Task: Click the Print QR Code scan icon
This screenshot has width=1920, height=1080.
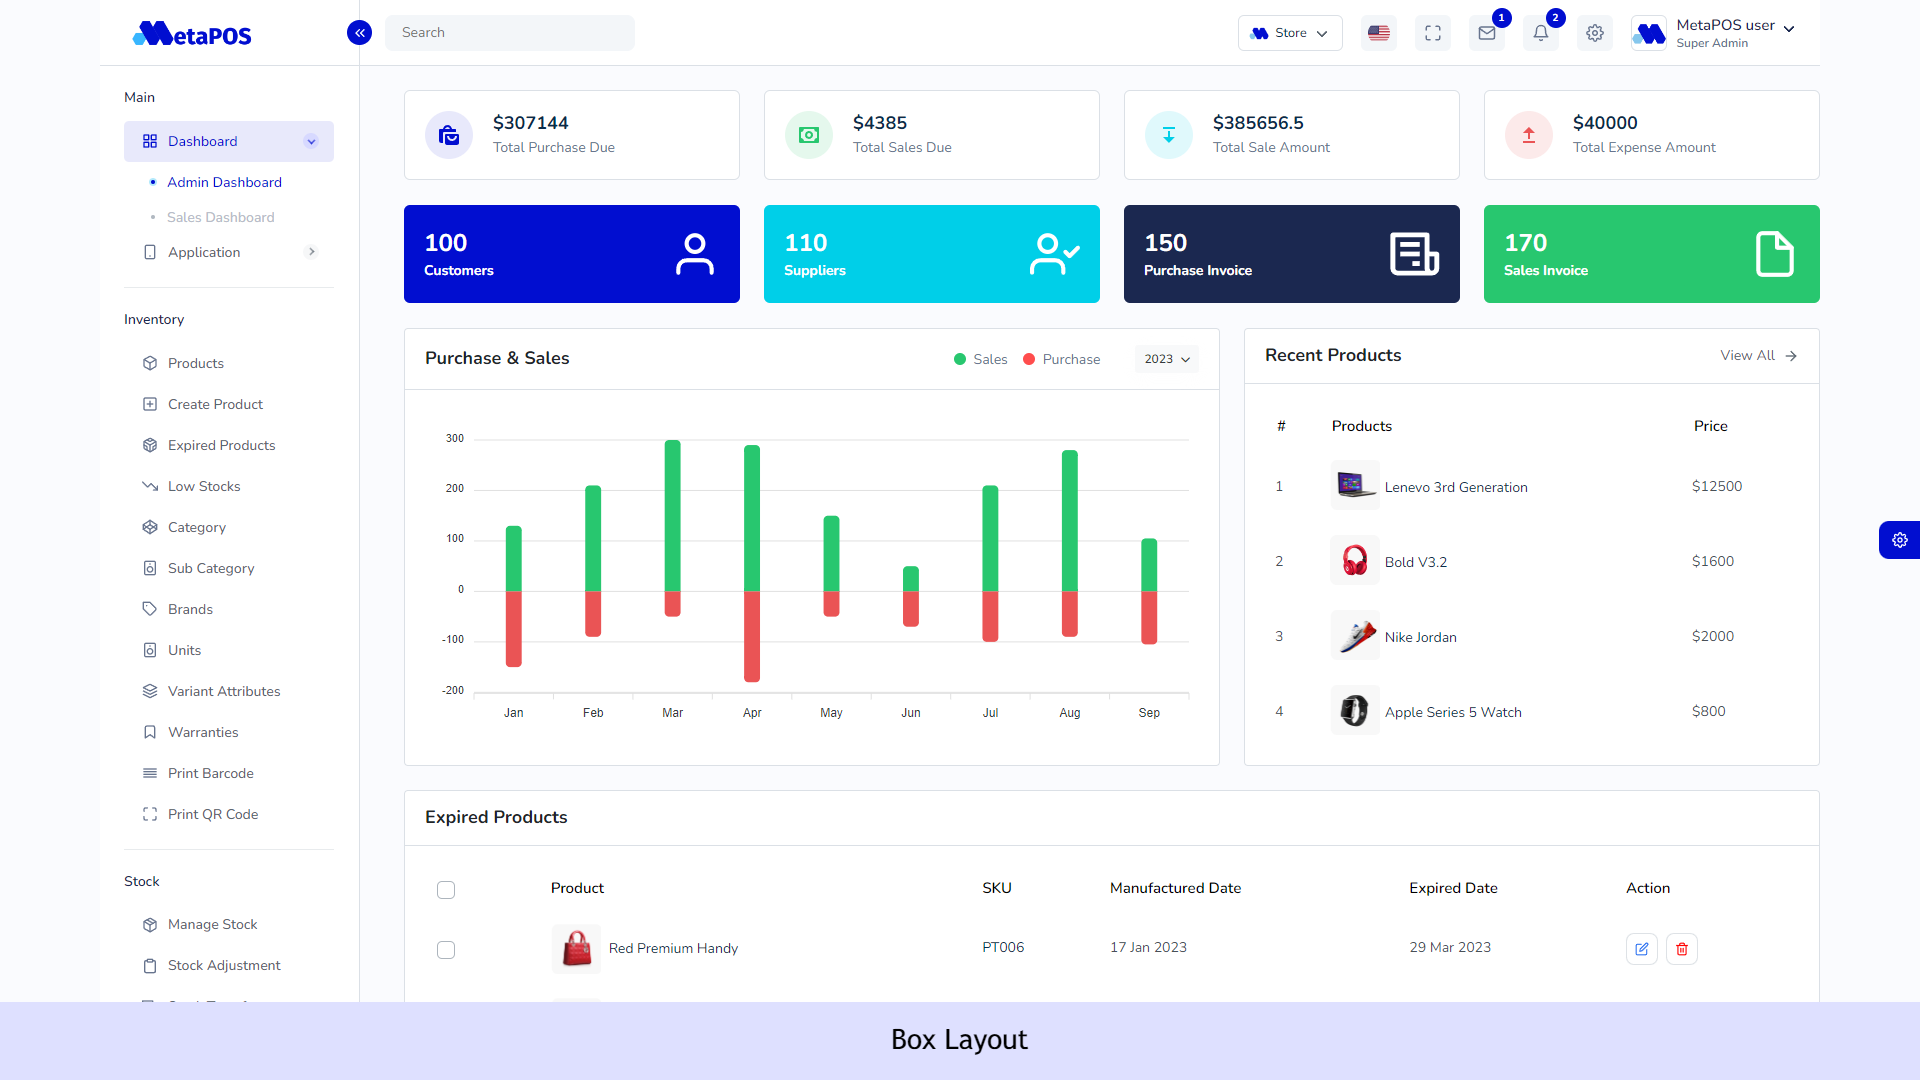Action: 150,814
